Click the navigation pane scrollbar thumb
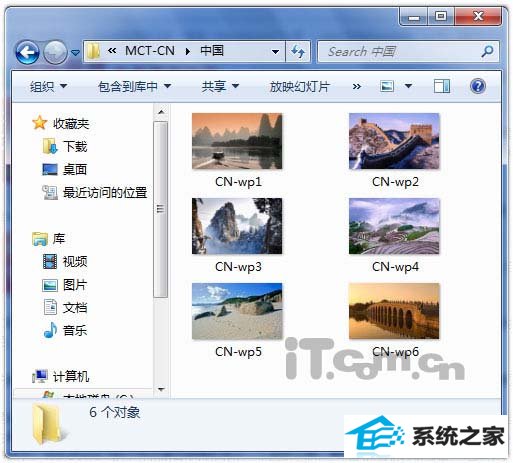 pos(161,209)
